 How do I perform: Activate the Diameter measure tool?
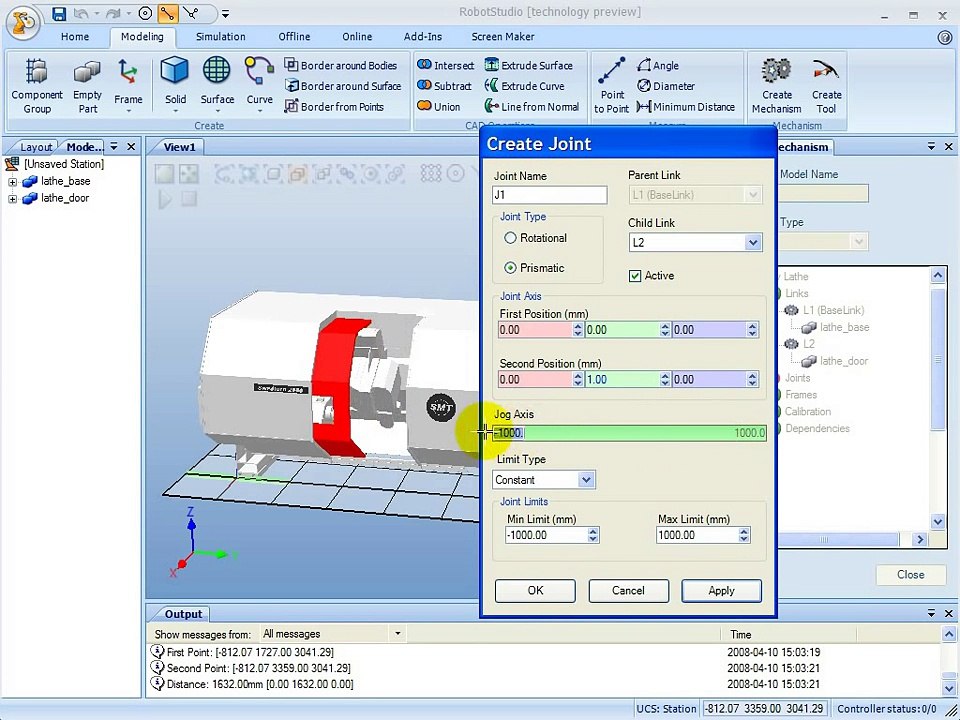coord(666,86)
